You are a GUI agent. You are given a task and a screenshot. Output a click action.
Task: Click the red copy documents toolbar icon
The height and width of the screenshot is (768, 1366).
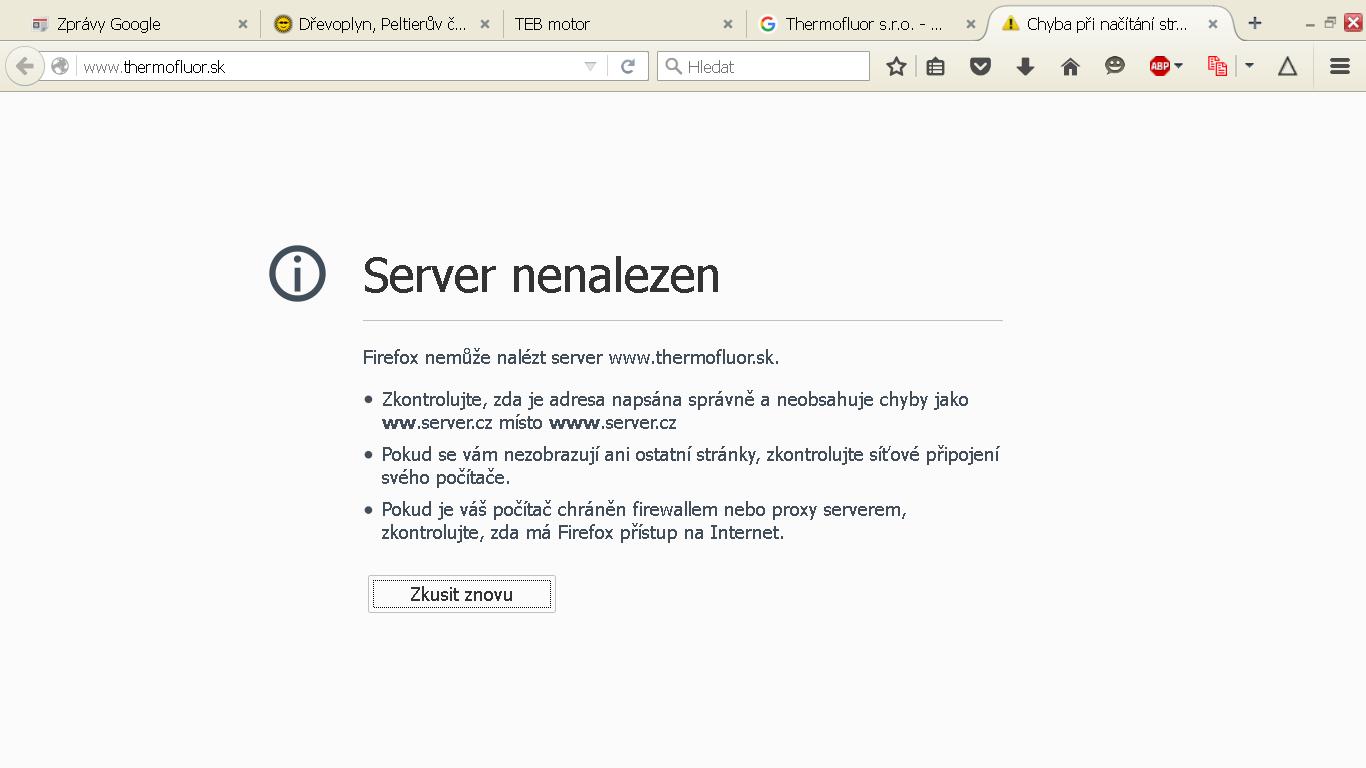click(1217, 66)
